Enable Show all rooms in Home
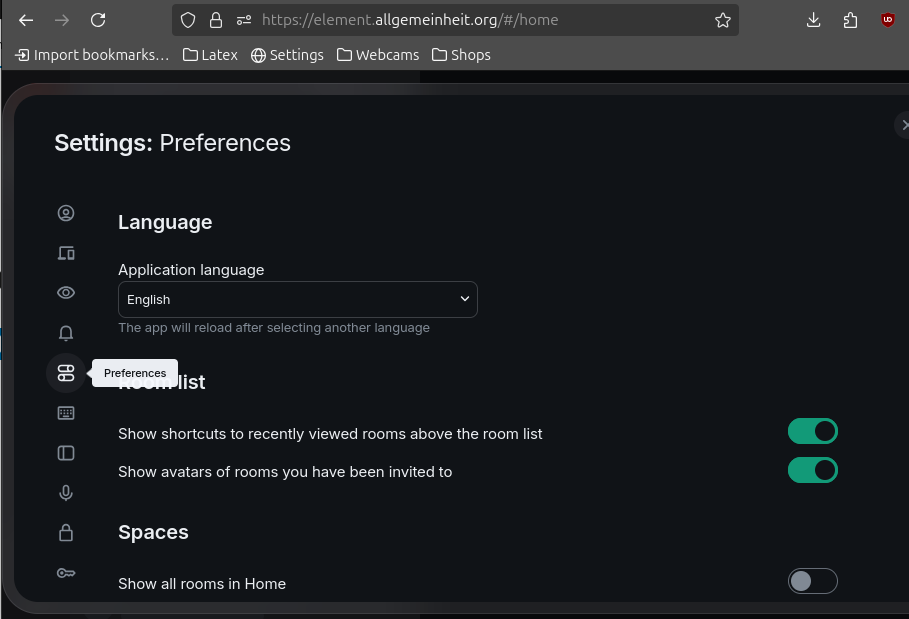 pyautogui.click(x=812, y=581)
